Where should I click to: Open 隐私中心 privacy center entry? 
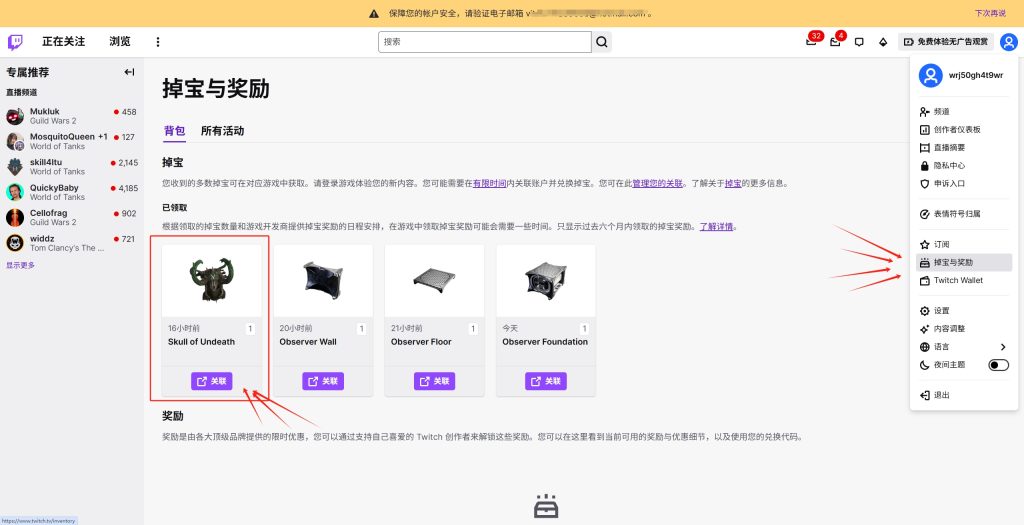[965, 166]
